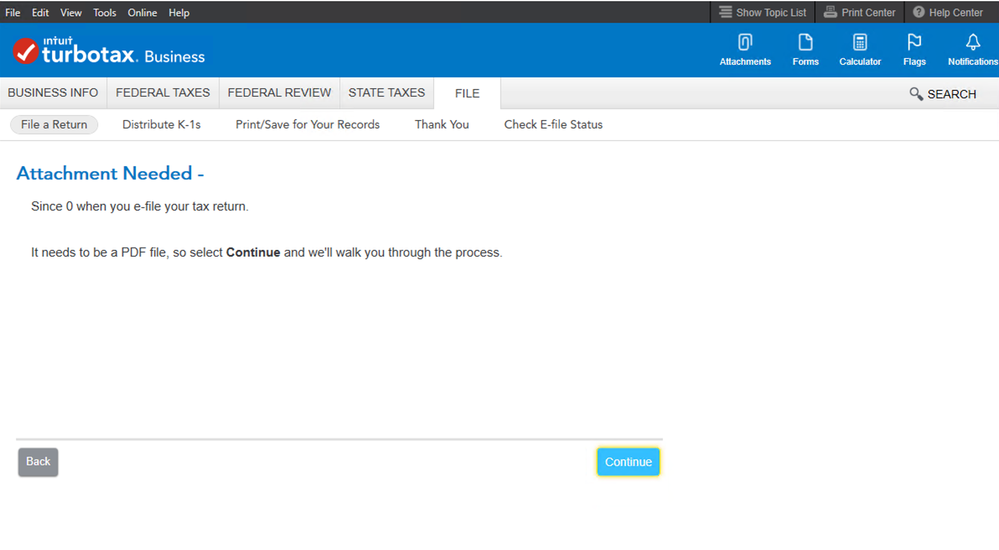The height and width of the screenshot is (550, 999).
Task: Open the Help menu
Action: pyautogui.click(x=179, y=13)
